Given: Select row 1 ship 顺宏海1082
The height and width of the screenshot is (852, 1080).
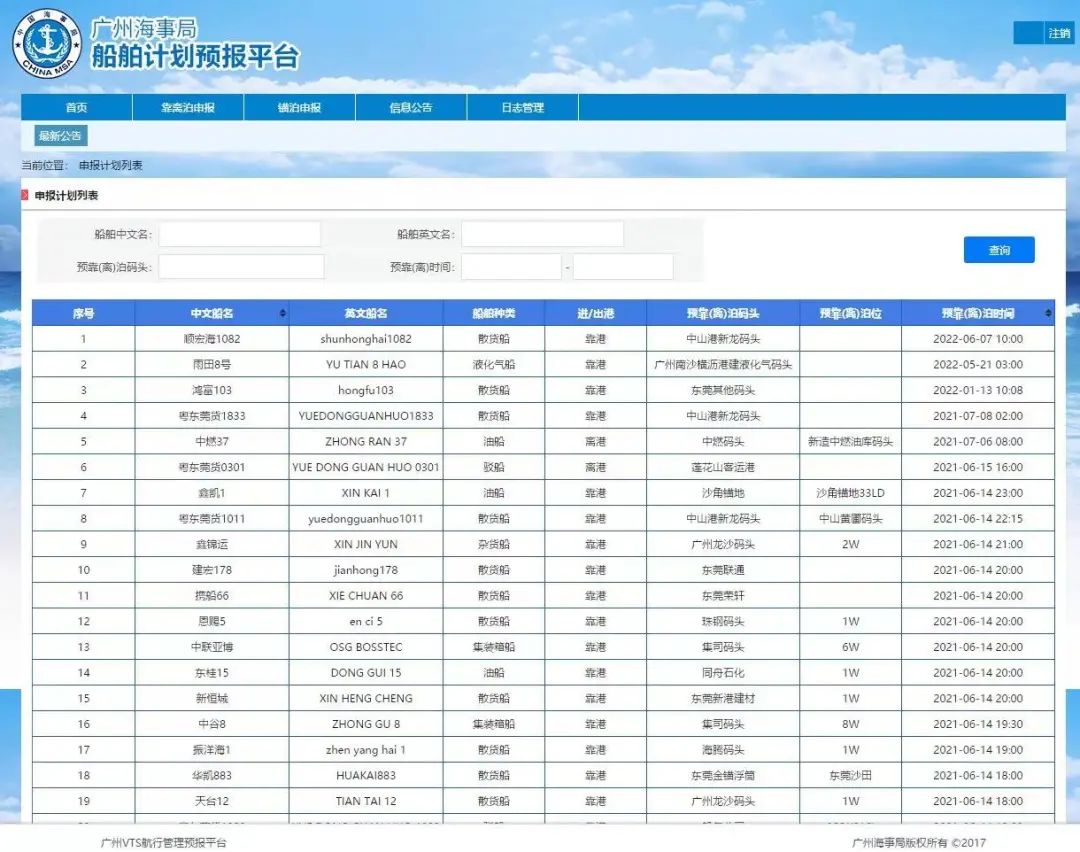Looking at the screenshot, I should tap(211, 339).
